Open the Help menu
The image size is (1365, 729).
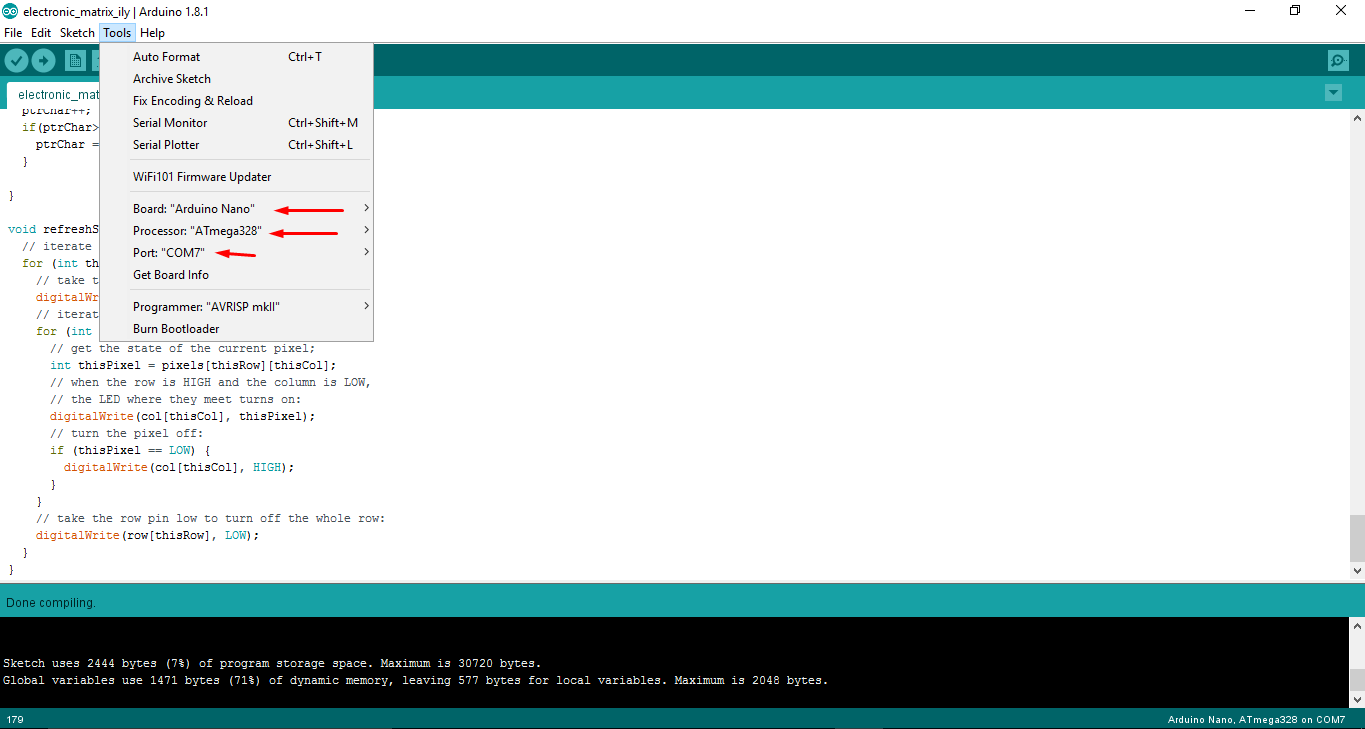click(153, 33)
